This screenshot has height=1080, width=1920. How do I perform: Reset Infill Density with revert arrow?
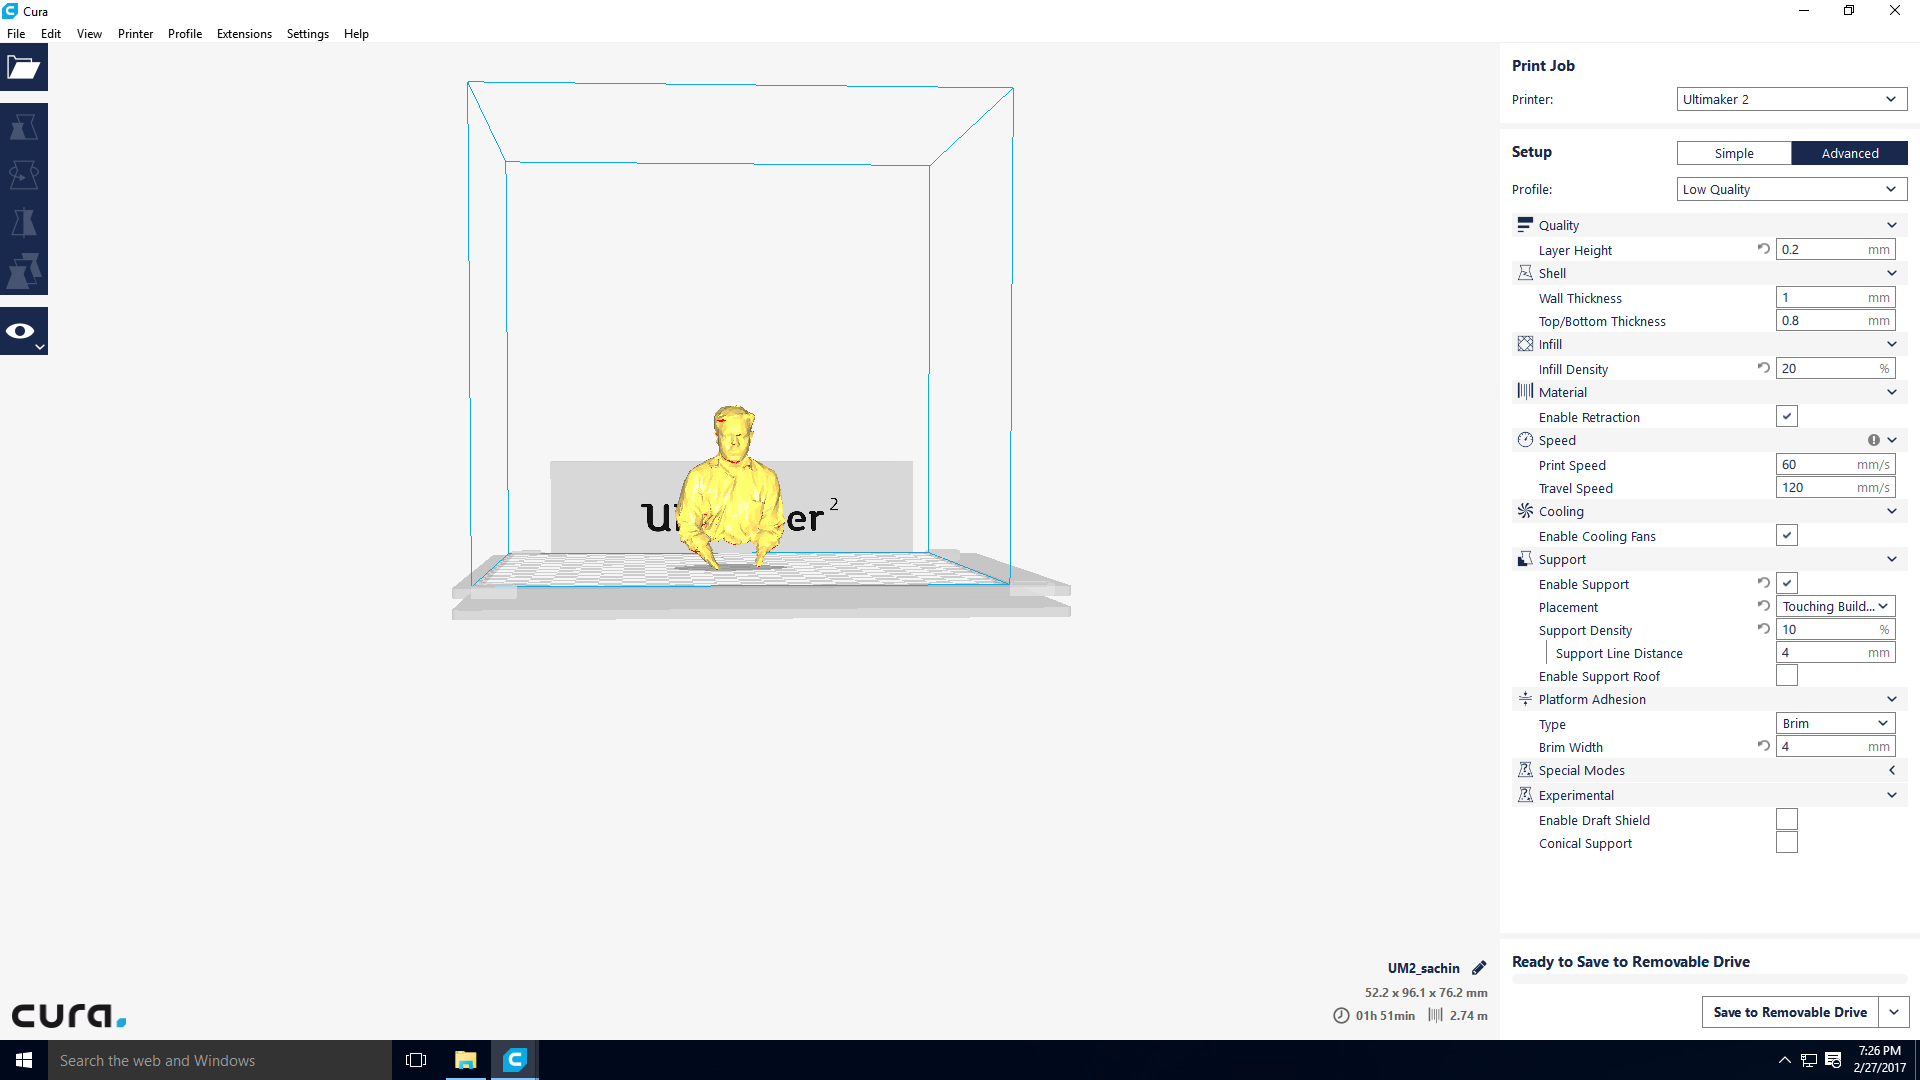(x=1764, y=368)
